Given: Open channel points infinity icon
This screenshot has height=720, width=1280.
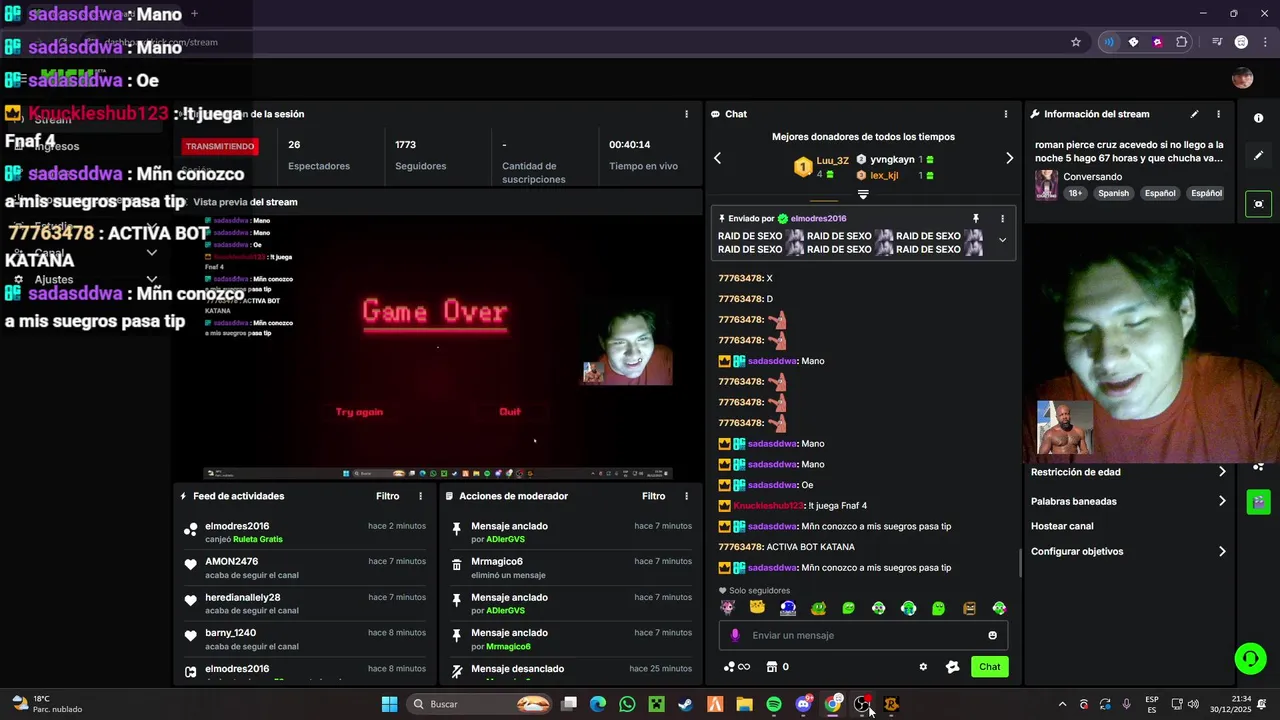Looking at the screenshot, I should point(737,667).
